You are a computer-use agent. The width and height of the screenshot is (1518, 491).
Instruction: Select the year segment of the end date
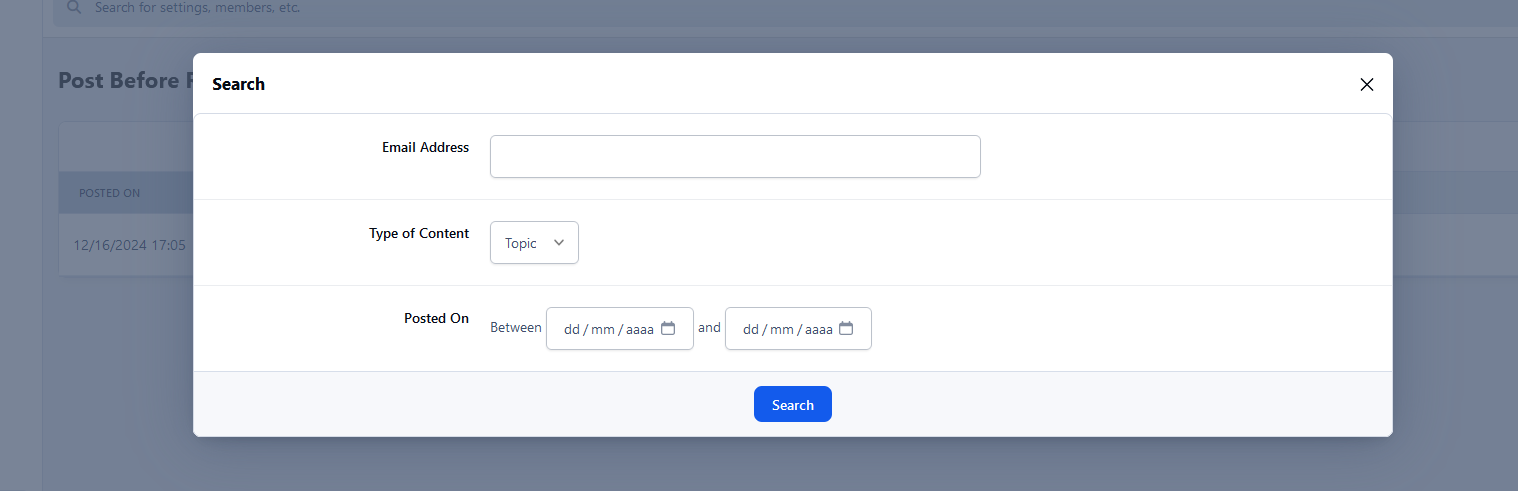tap(819, 329)
